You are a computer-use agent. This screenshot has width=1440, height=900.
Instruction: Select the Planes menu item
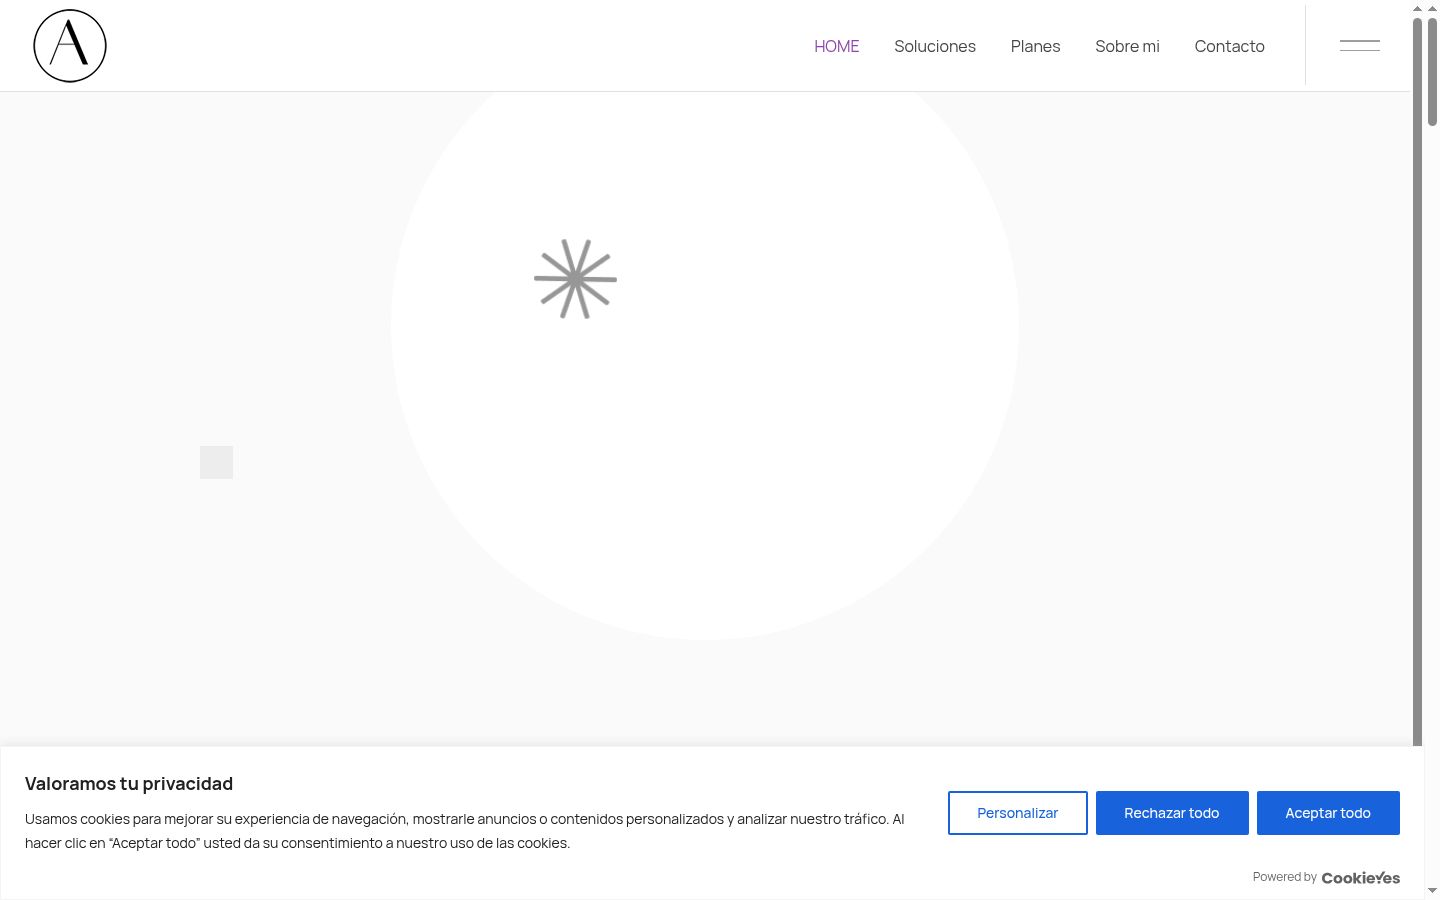coord(1035,46)
